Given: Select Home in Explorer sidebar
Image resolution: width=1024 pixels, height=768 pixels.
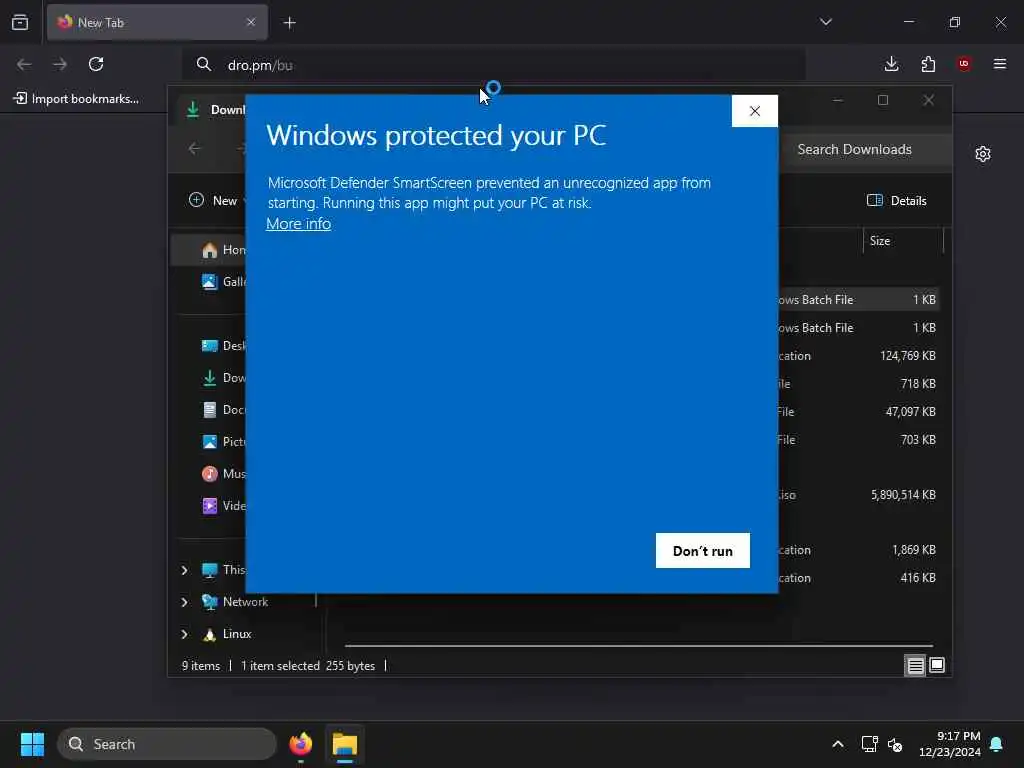Looking at the screenshot, I should pyautogui.click(x=208, y=250).
